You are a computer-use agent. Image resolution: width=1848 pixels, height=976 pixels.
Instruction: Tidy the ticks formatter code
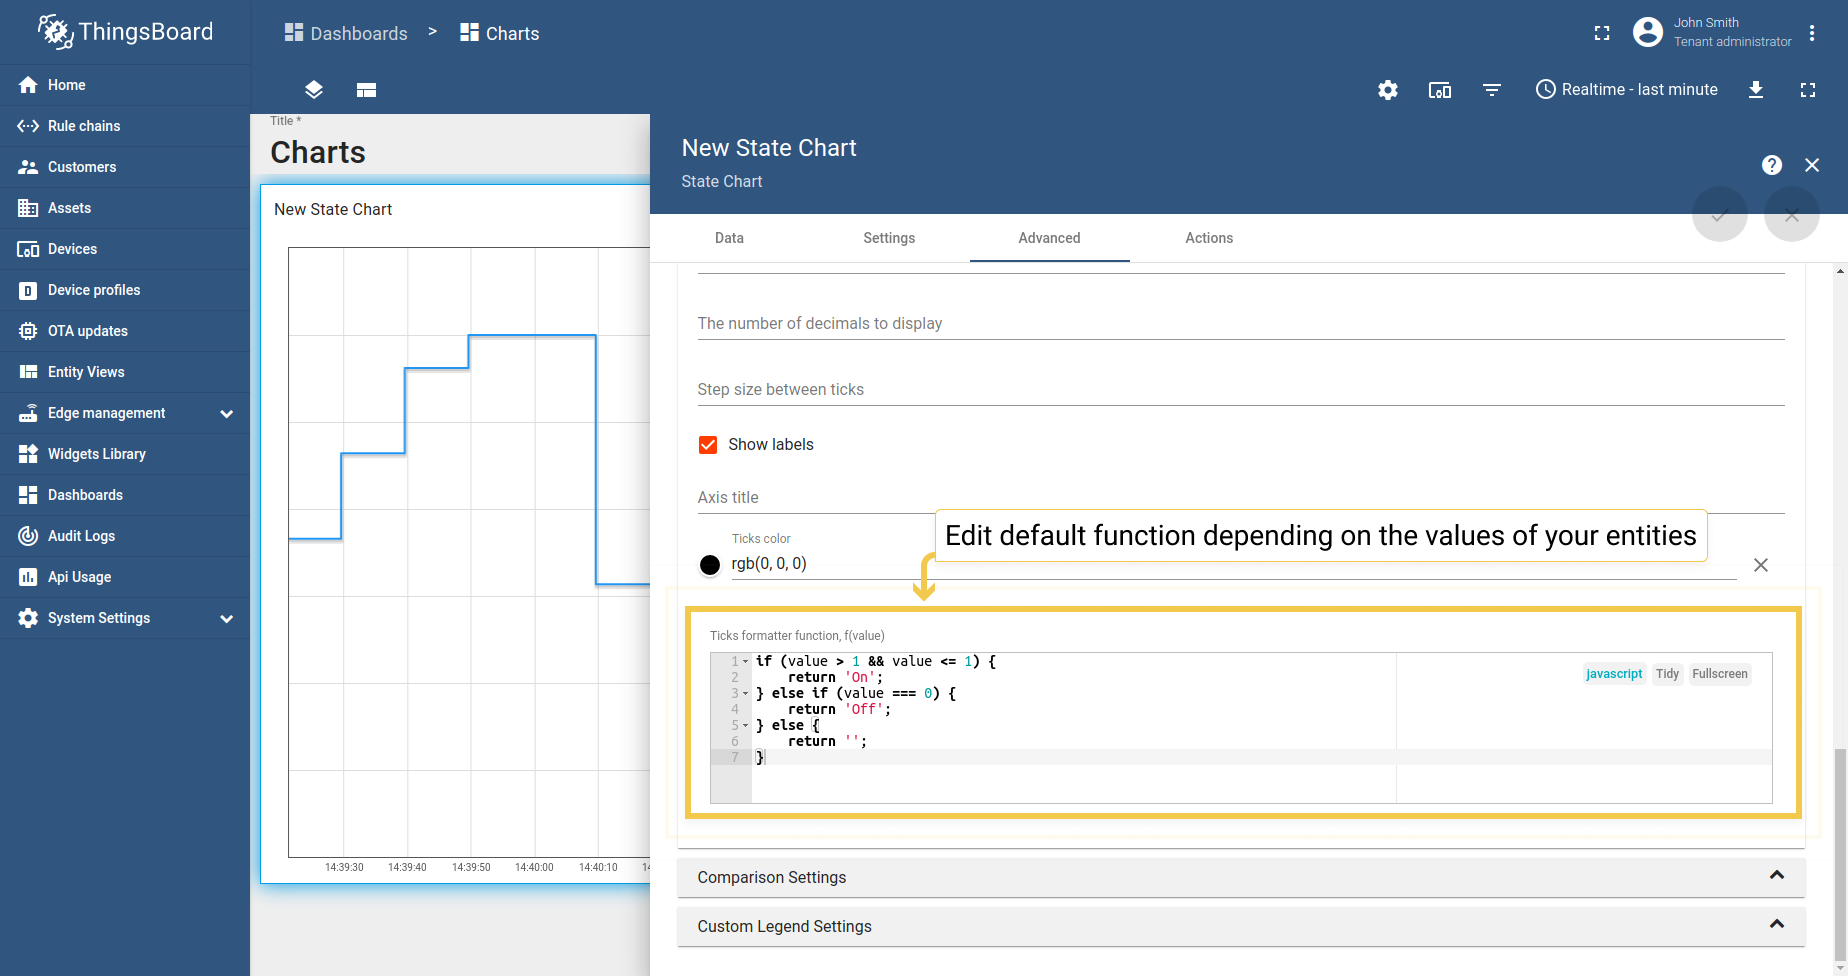pos(1666,673)
